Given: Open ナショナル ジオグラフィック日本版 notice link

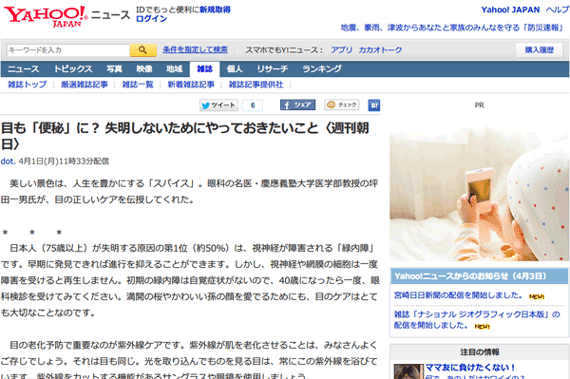Looking at the screenshot, I should click(x=477, y=319).
